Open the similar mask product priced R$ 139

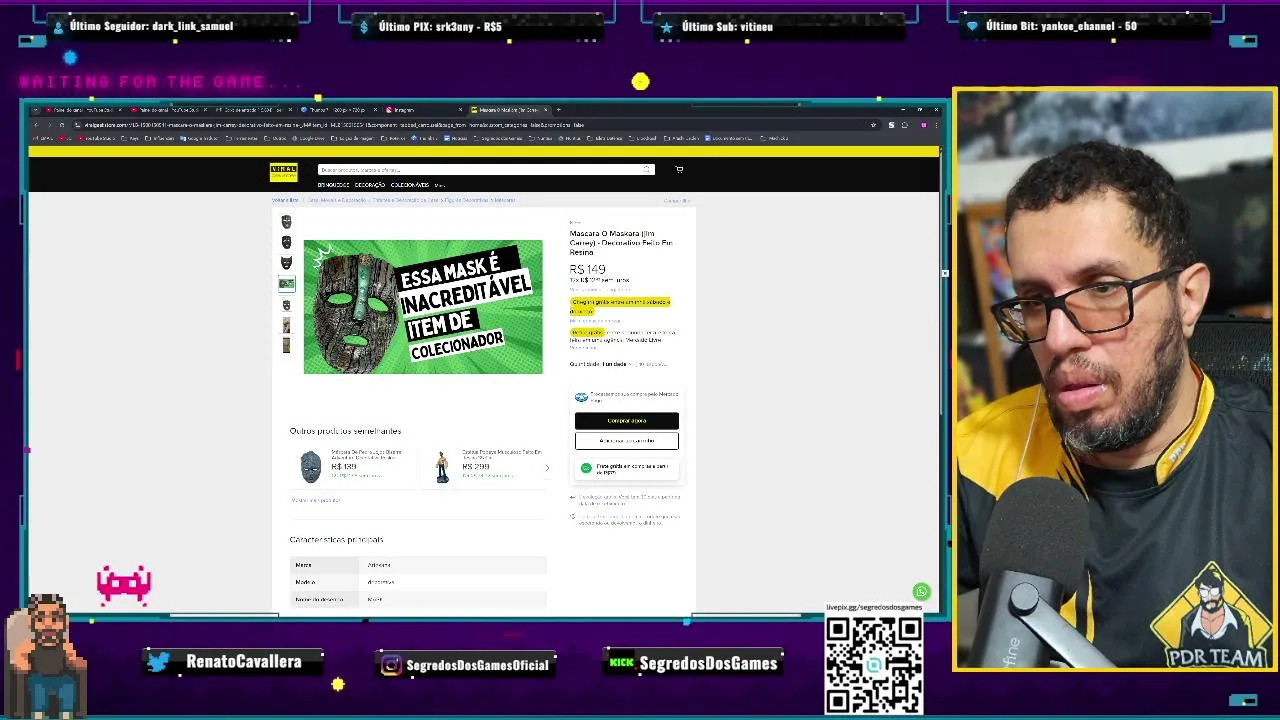[354, 466]
